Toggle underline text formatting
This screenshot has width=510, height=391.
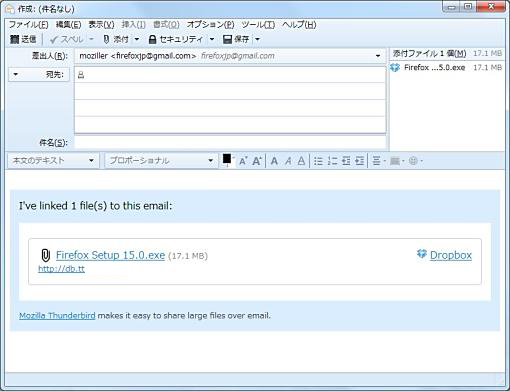coord(301,161)
